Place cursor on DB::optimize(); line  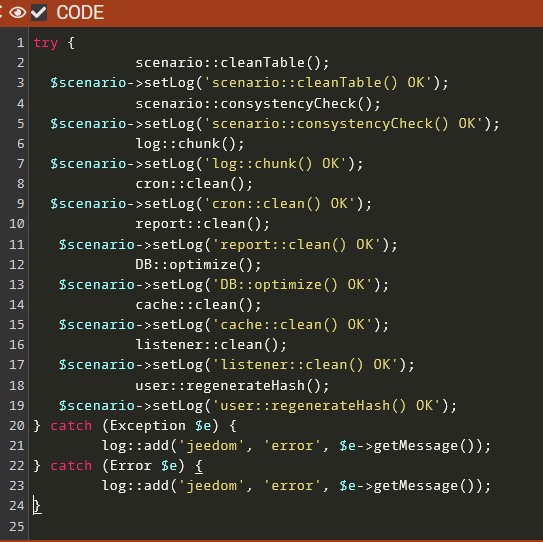(x=198, y=265)
